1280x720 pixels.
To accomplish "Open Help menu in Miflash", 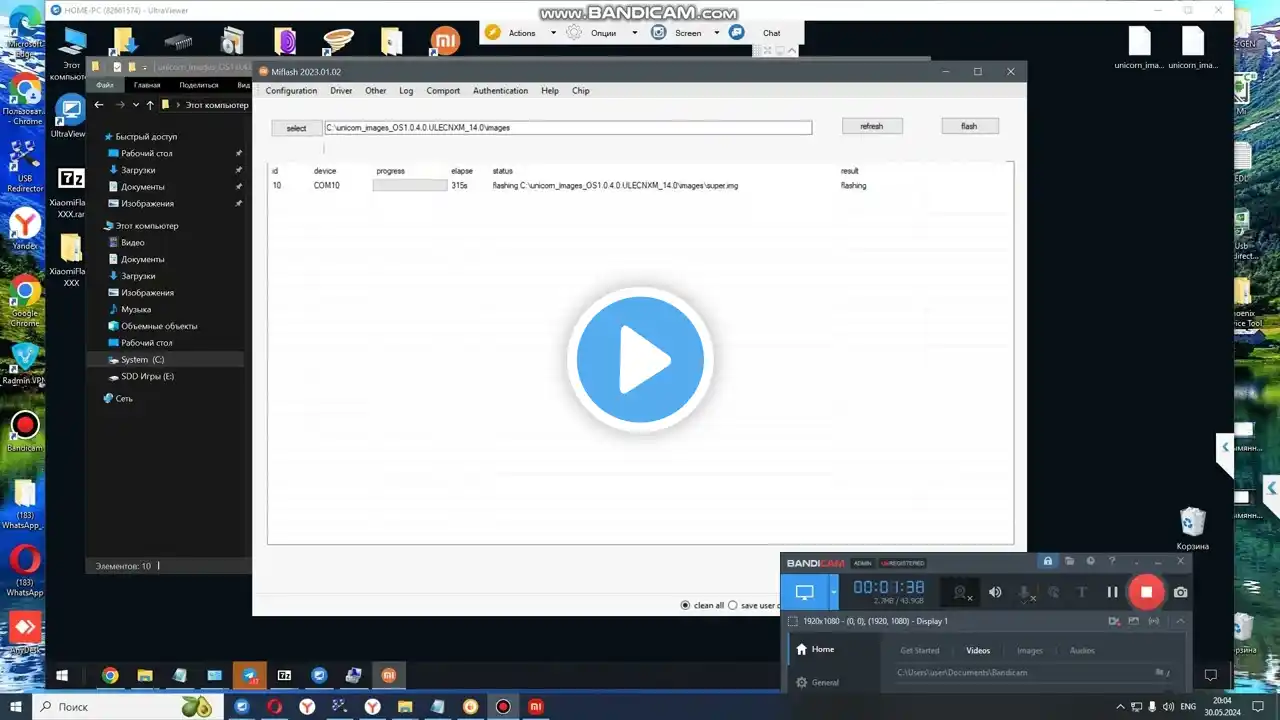I will [550, 91].
